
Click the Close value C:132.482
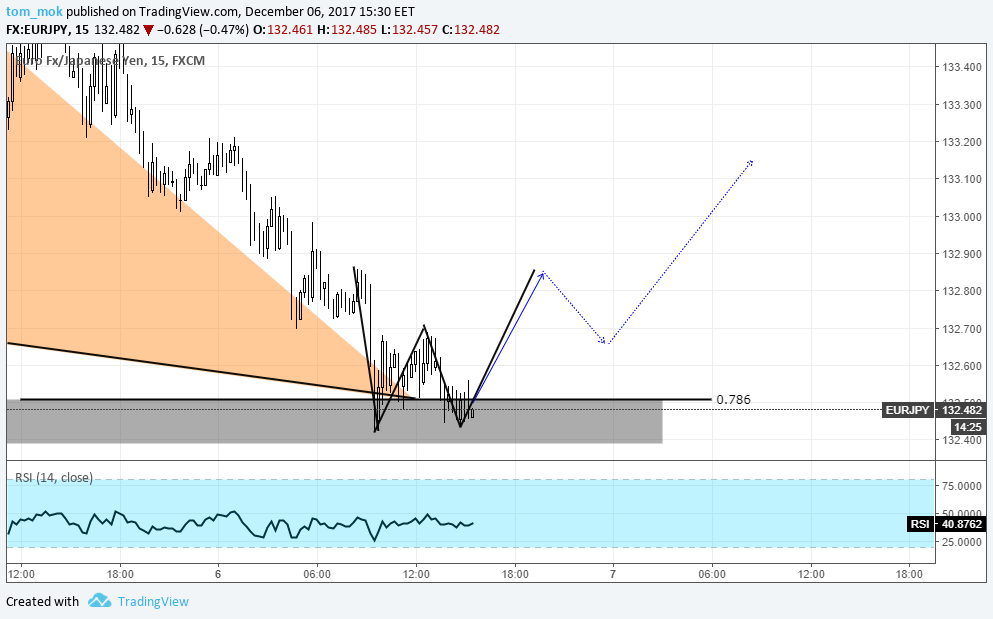471,30
